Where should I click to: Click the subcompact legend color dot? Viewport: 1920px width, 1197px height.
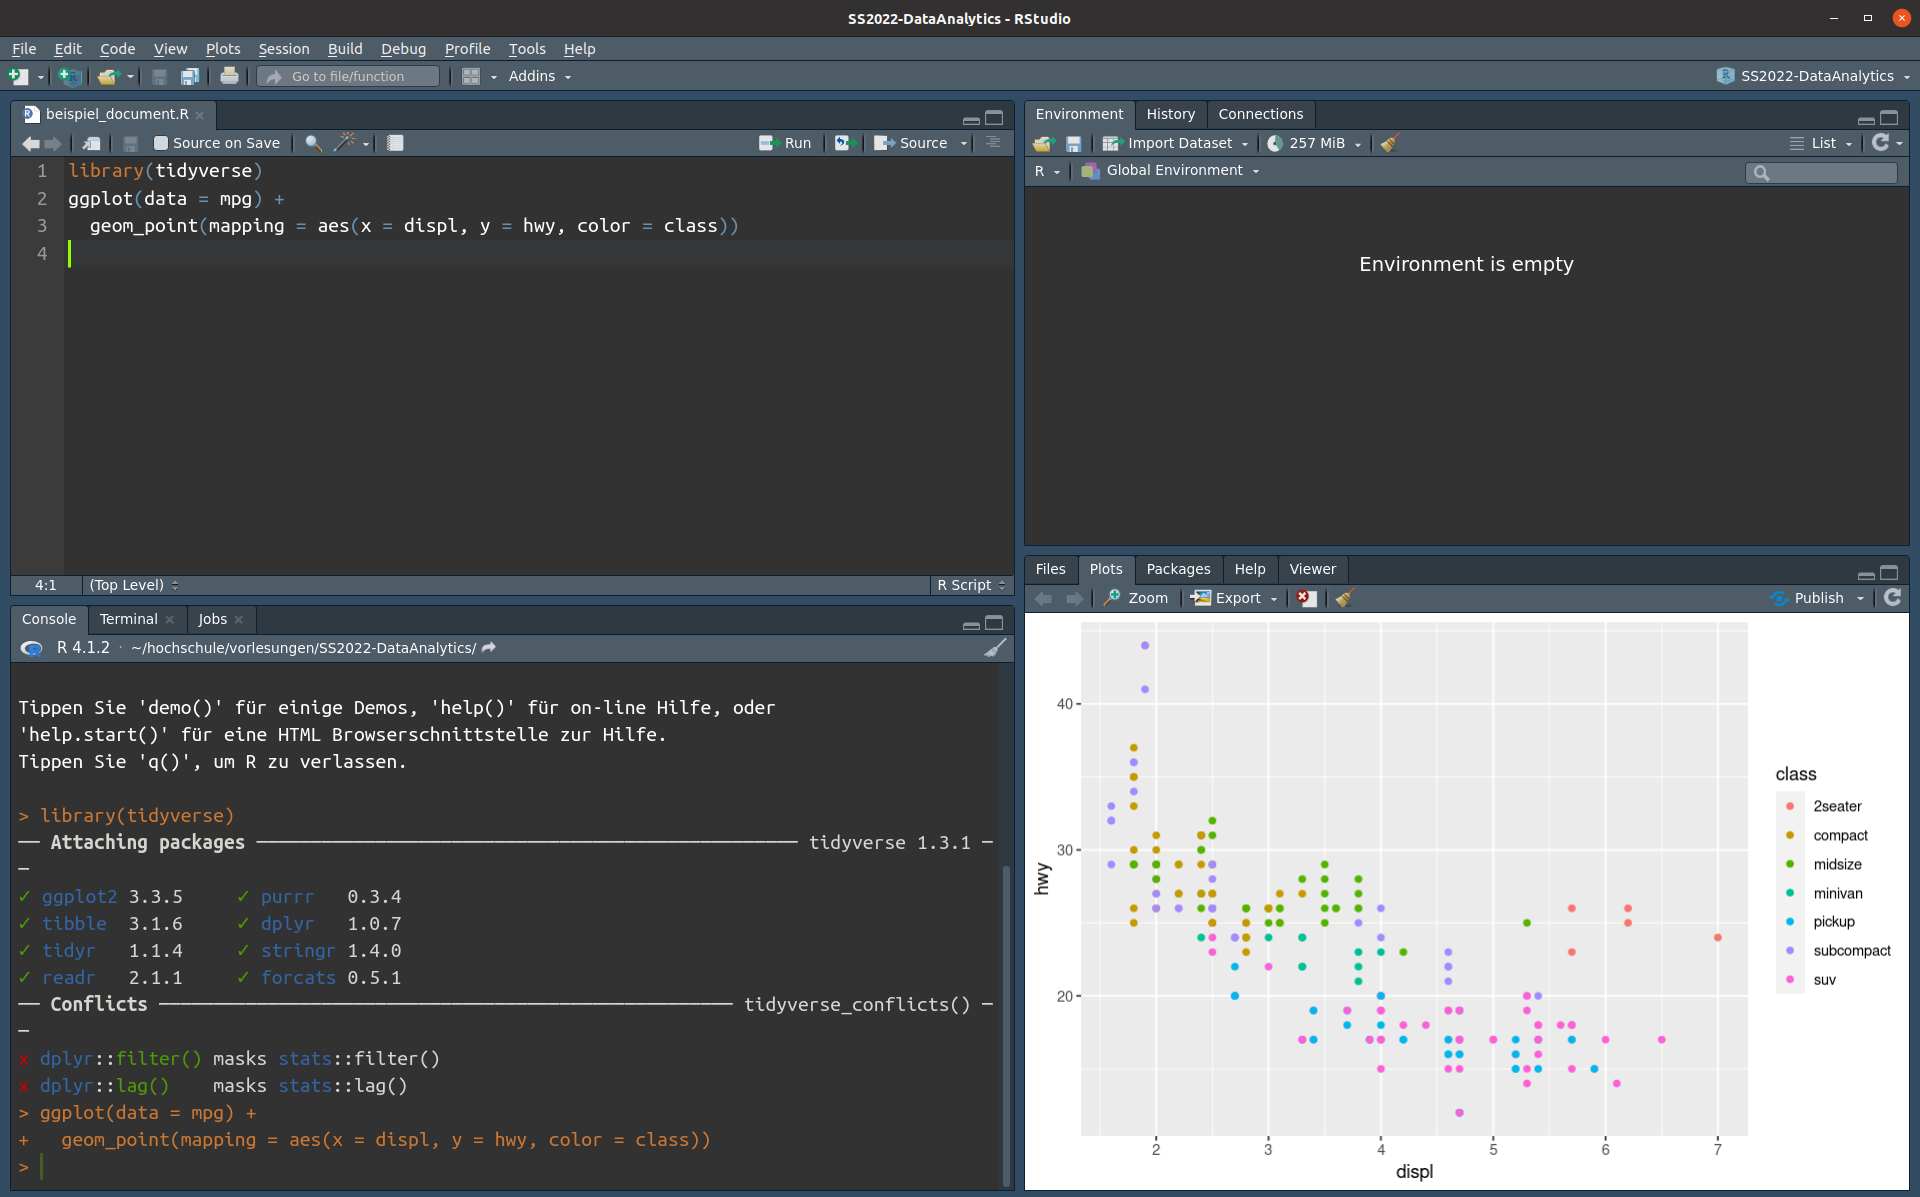pyautogui.click(x=1790, y=951)
